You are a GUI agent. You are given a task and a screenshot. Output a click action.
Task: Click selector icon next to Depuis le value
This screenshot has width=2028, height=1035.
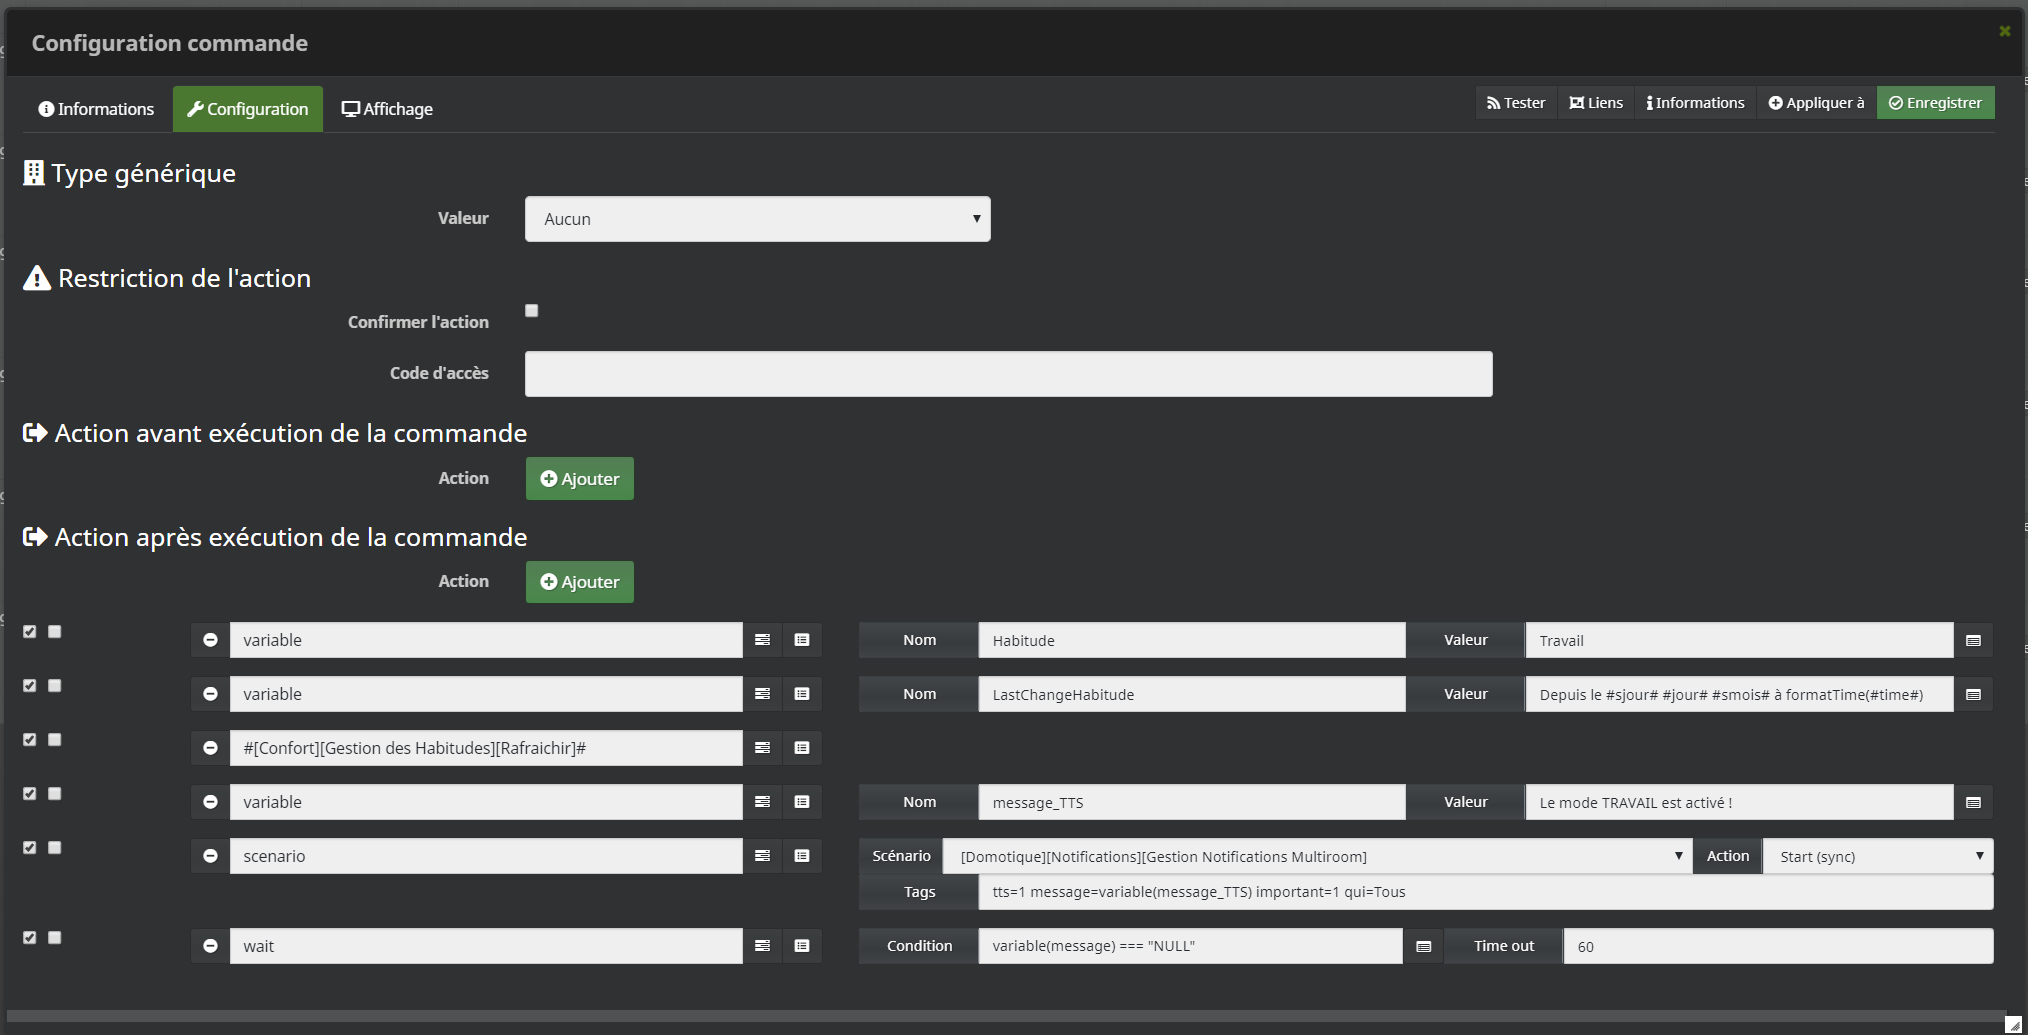click(x=1973, y=694)
